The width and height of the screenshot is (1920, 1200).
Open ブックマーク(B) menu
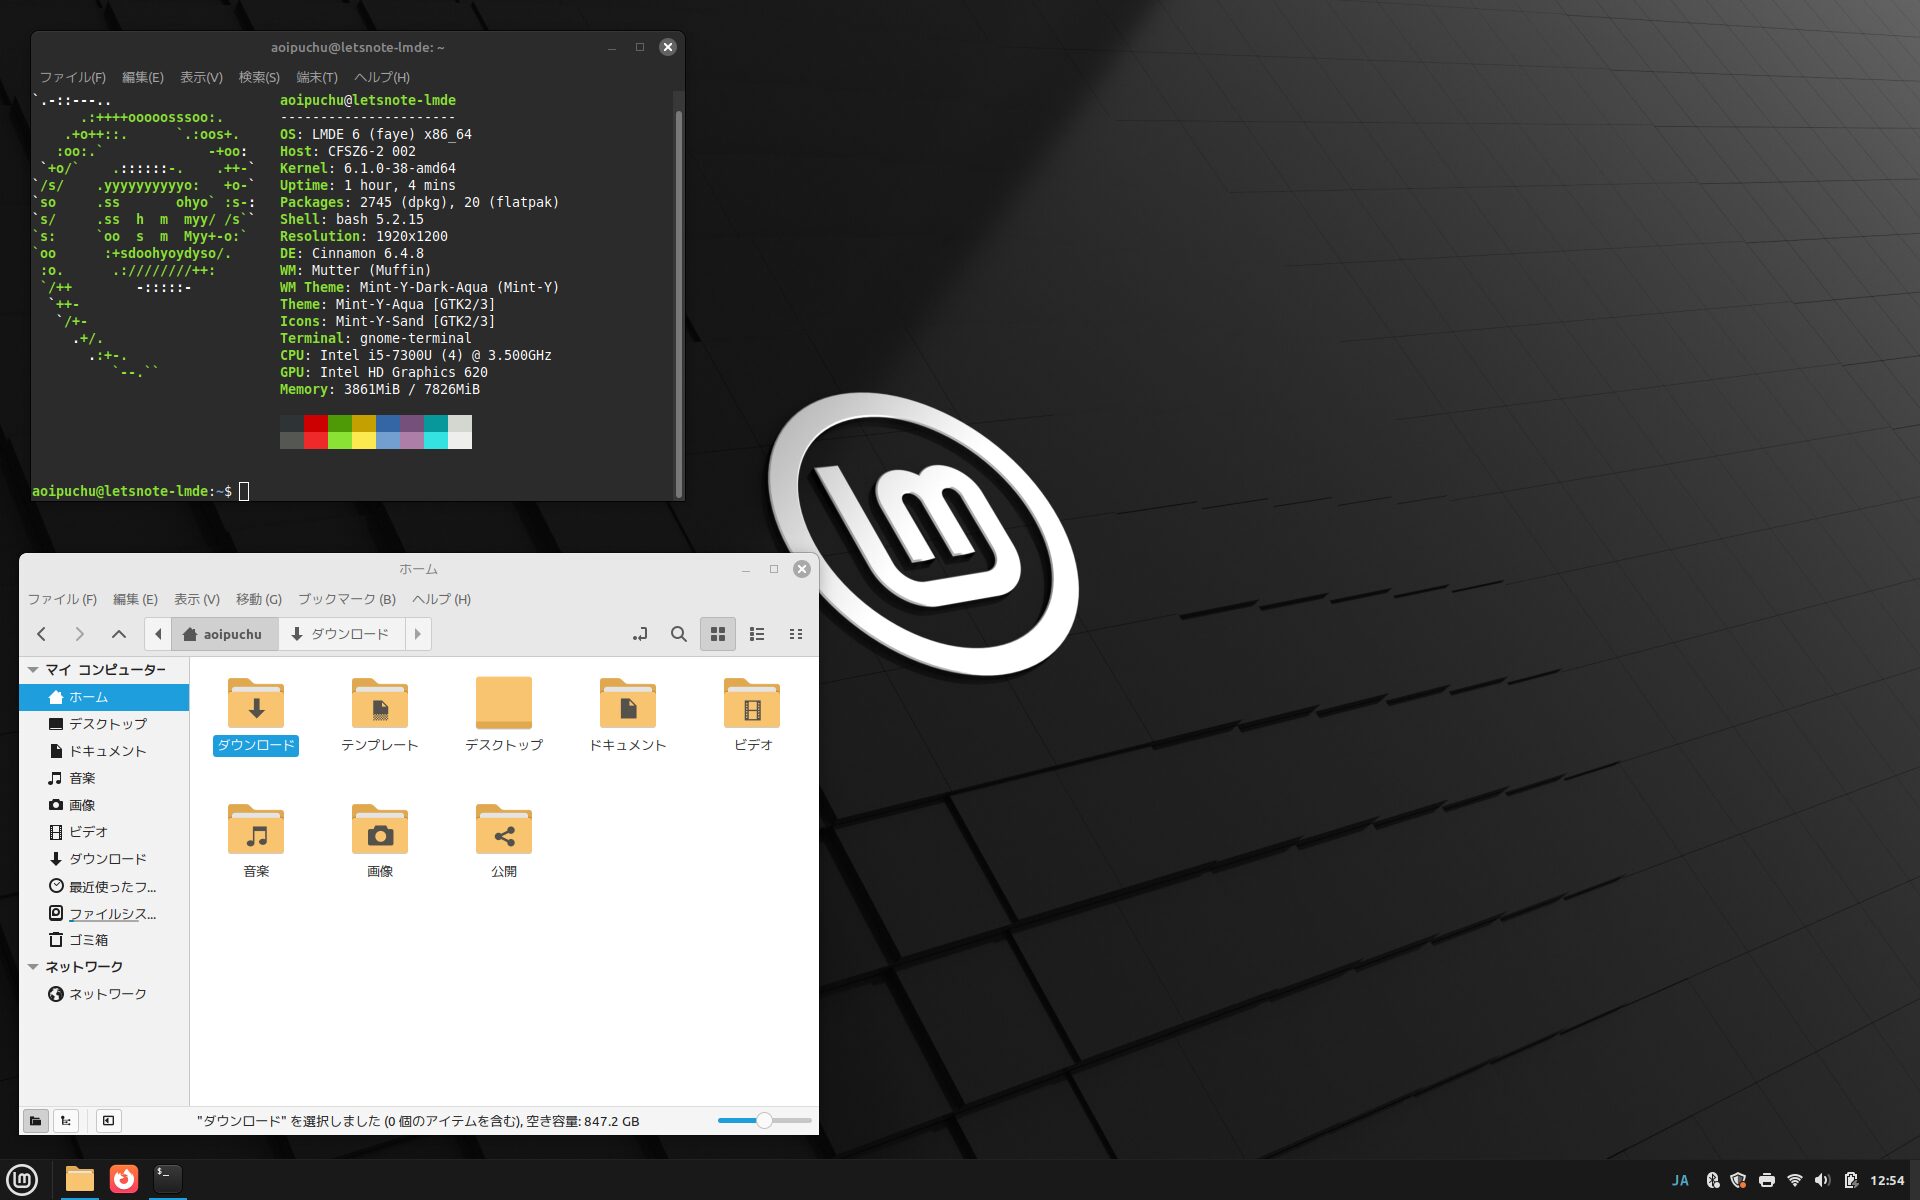(x=347, y=599)
